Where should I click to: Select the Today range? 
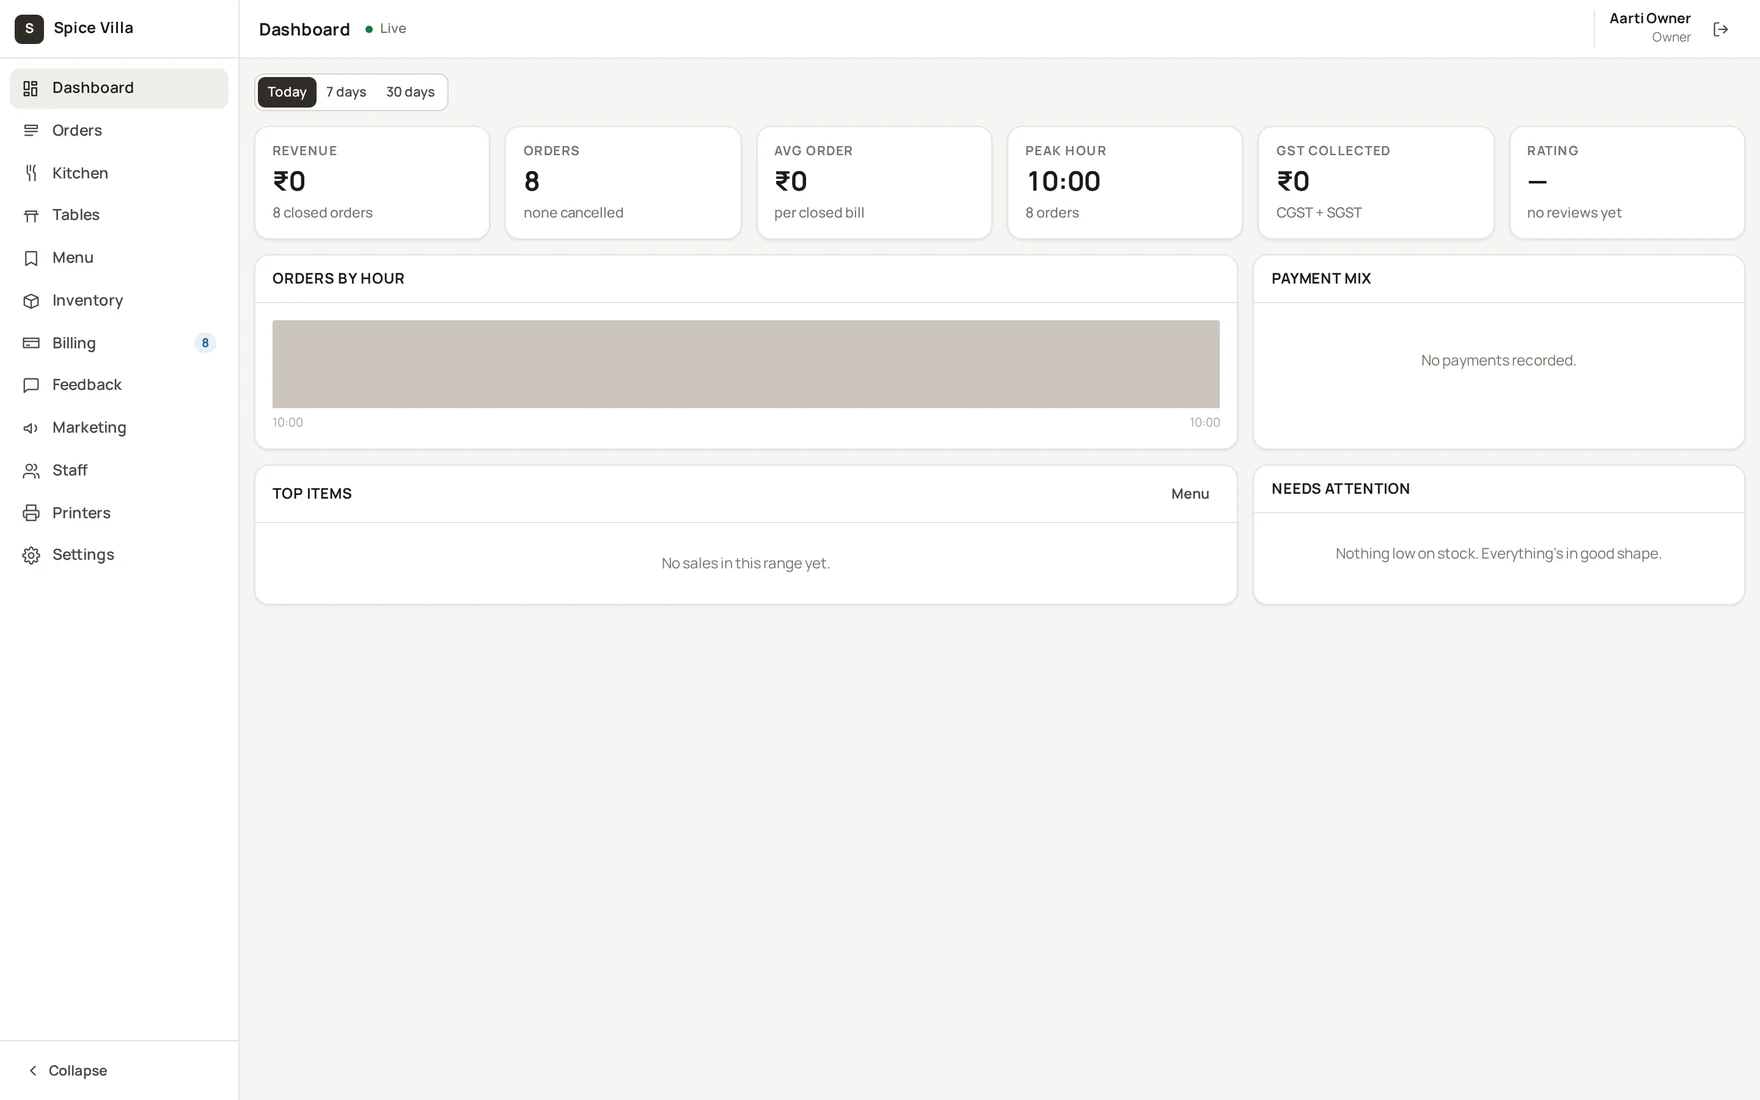[x=287, y=92]
